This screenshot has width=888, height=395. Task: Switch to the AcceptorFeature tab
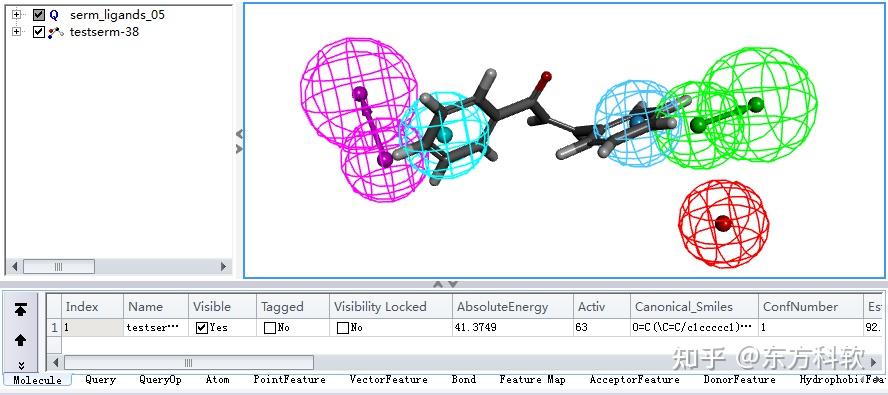point(634,380)
